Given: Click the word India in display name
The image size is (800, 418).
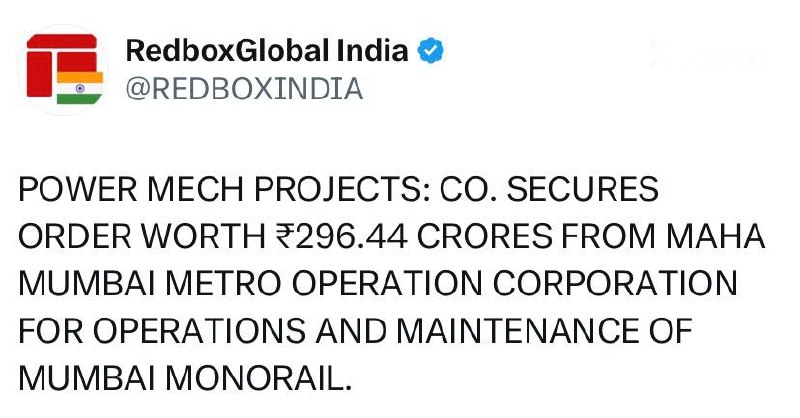Looking at the screenshot, I should tap(374, 51).
